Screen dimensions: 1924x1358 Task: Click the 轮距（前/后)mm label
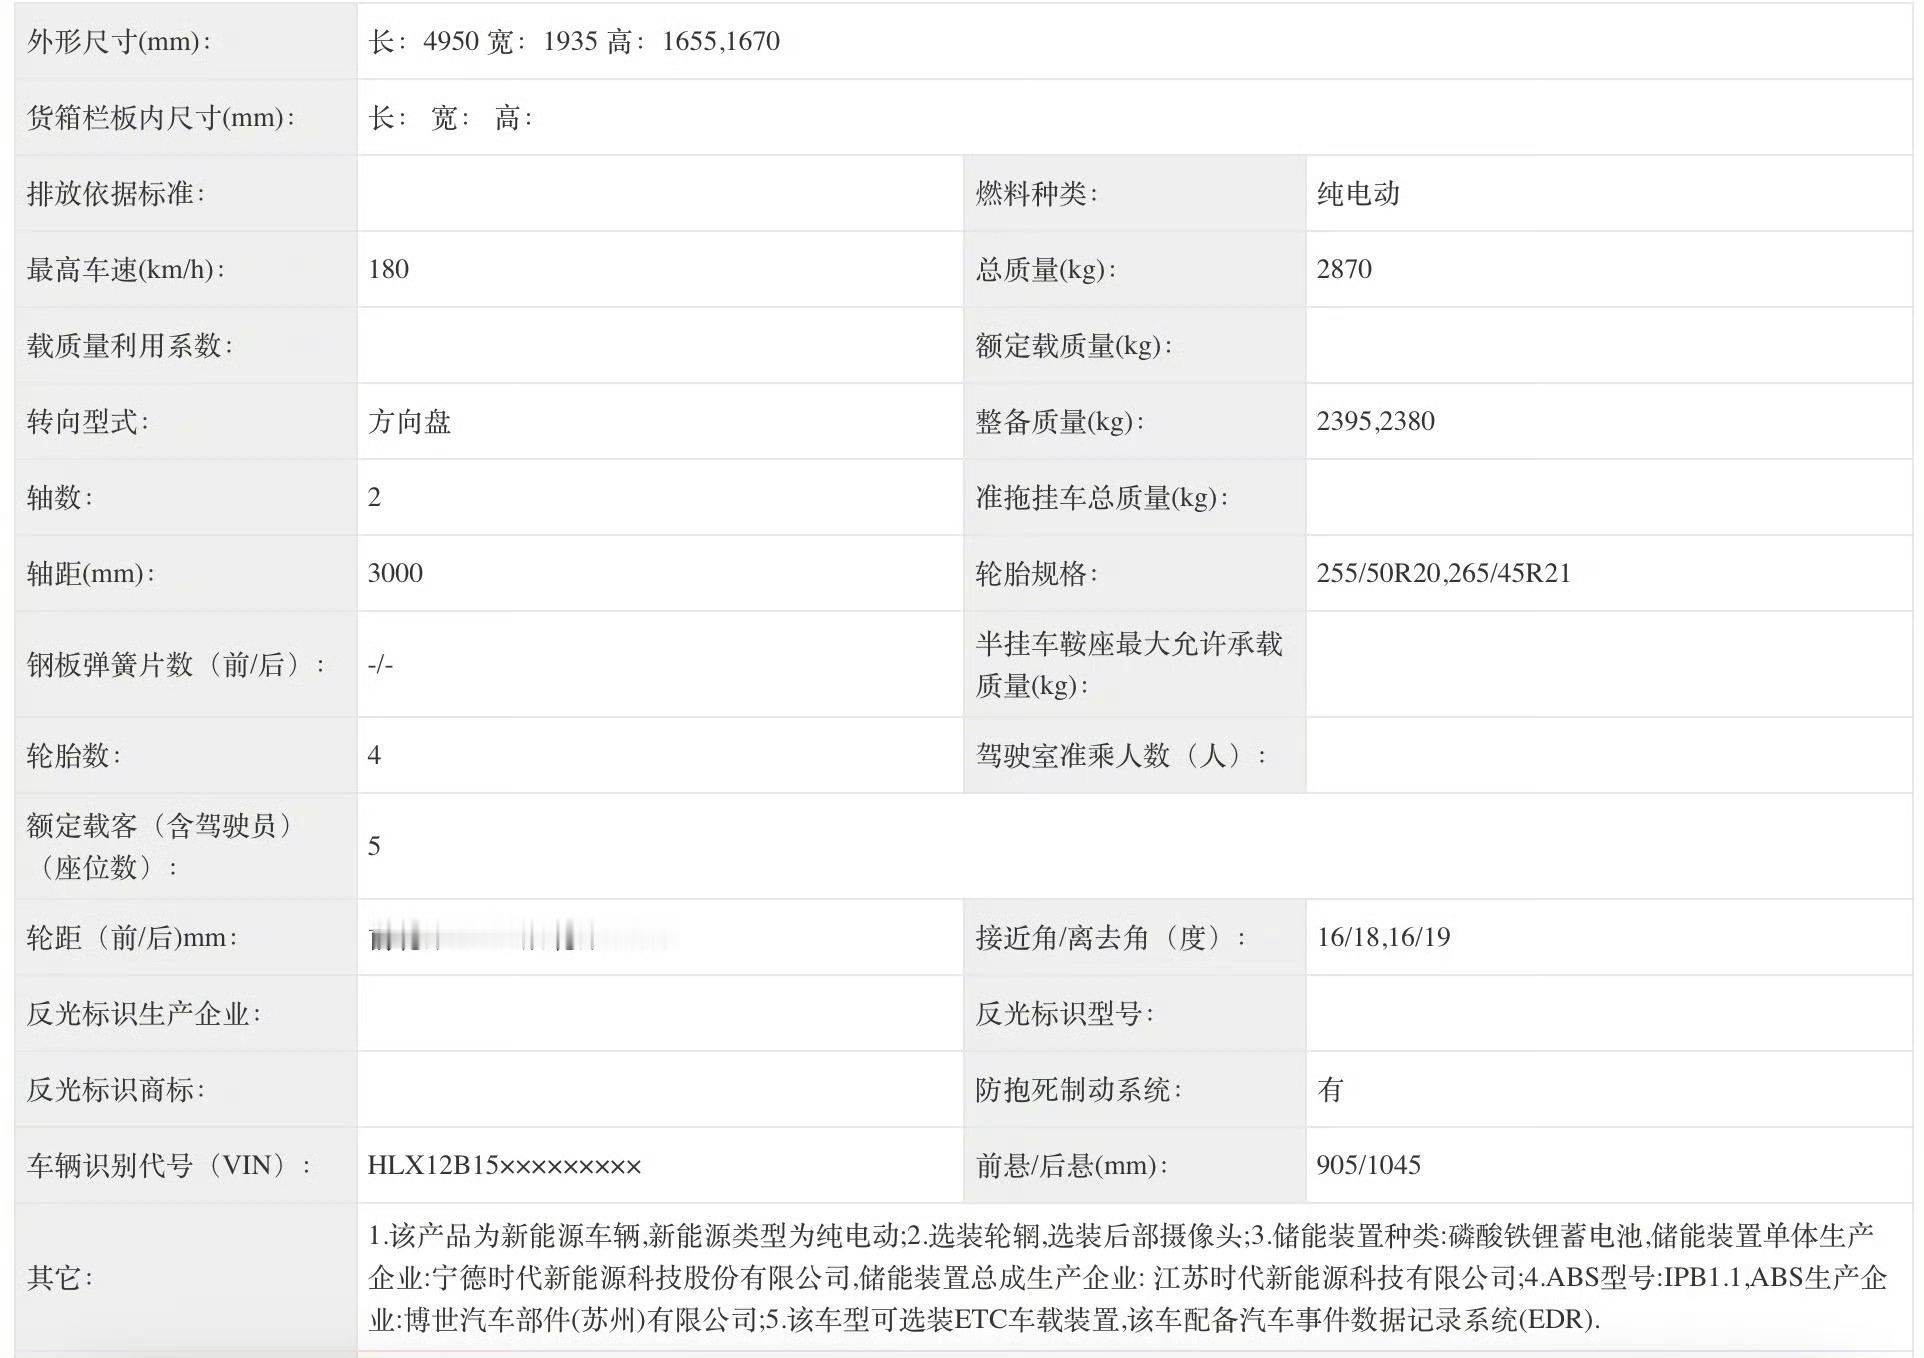point(132,938)
